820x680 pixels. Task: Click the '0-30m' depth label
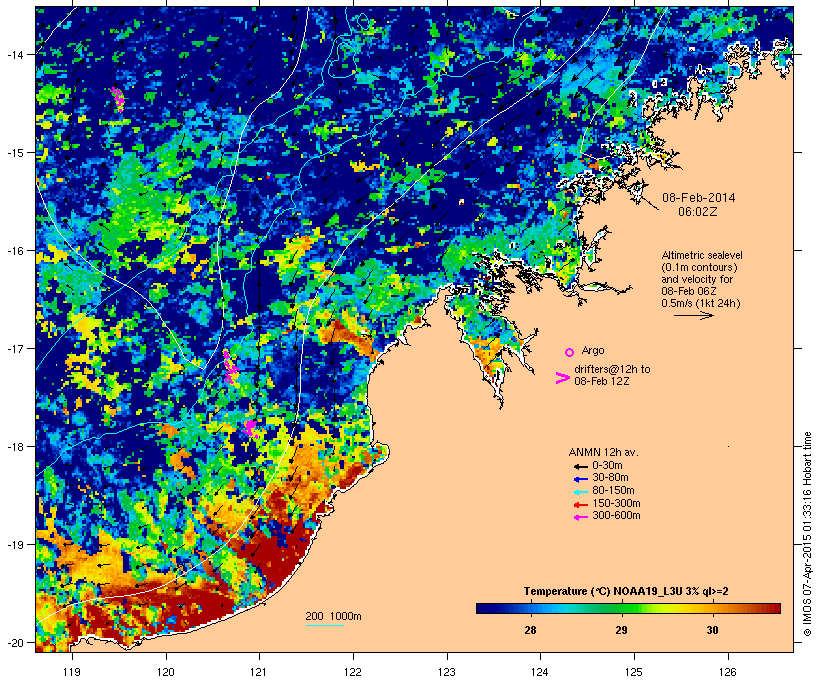[607, 466]
